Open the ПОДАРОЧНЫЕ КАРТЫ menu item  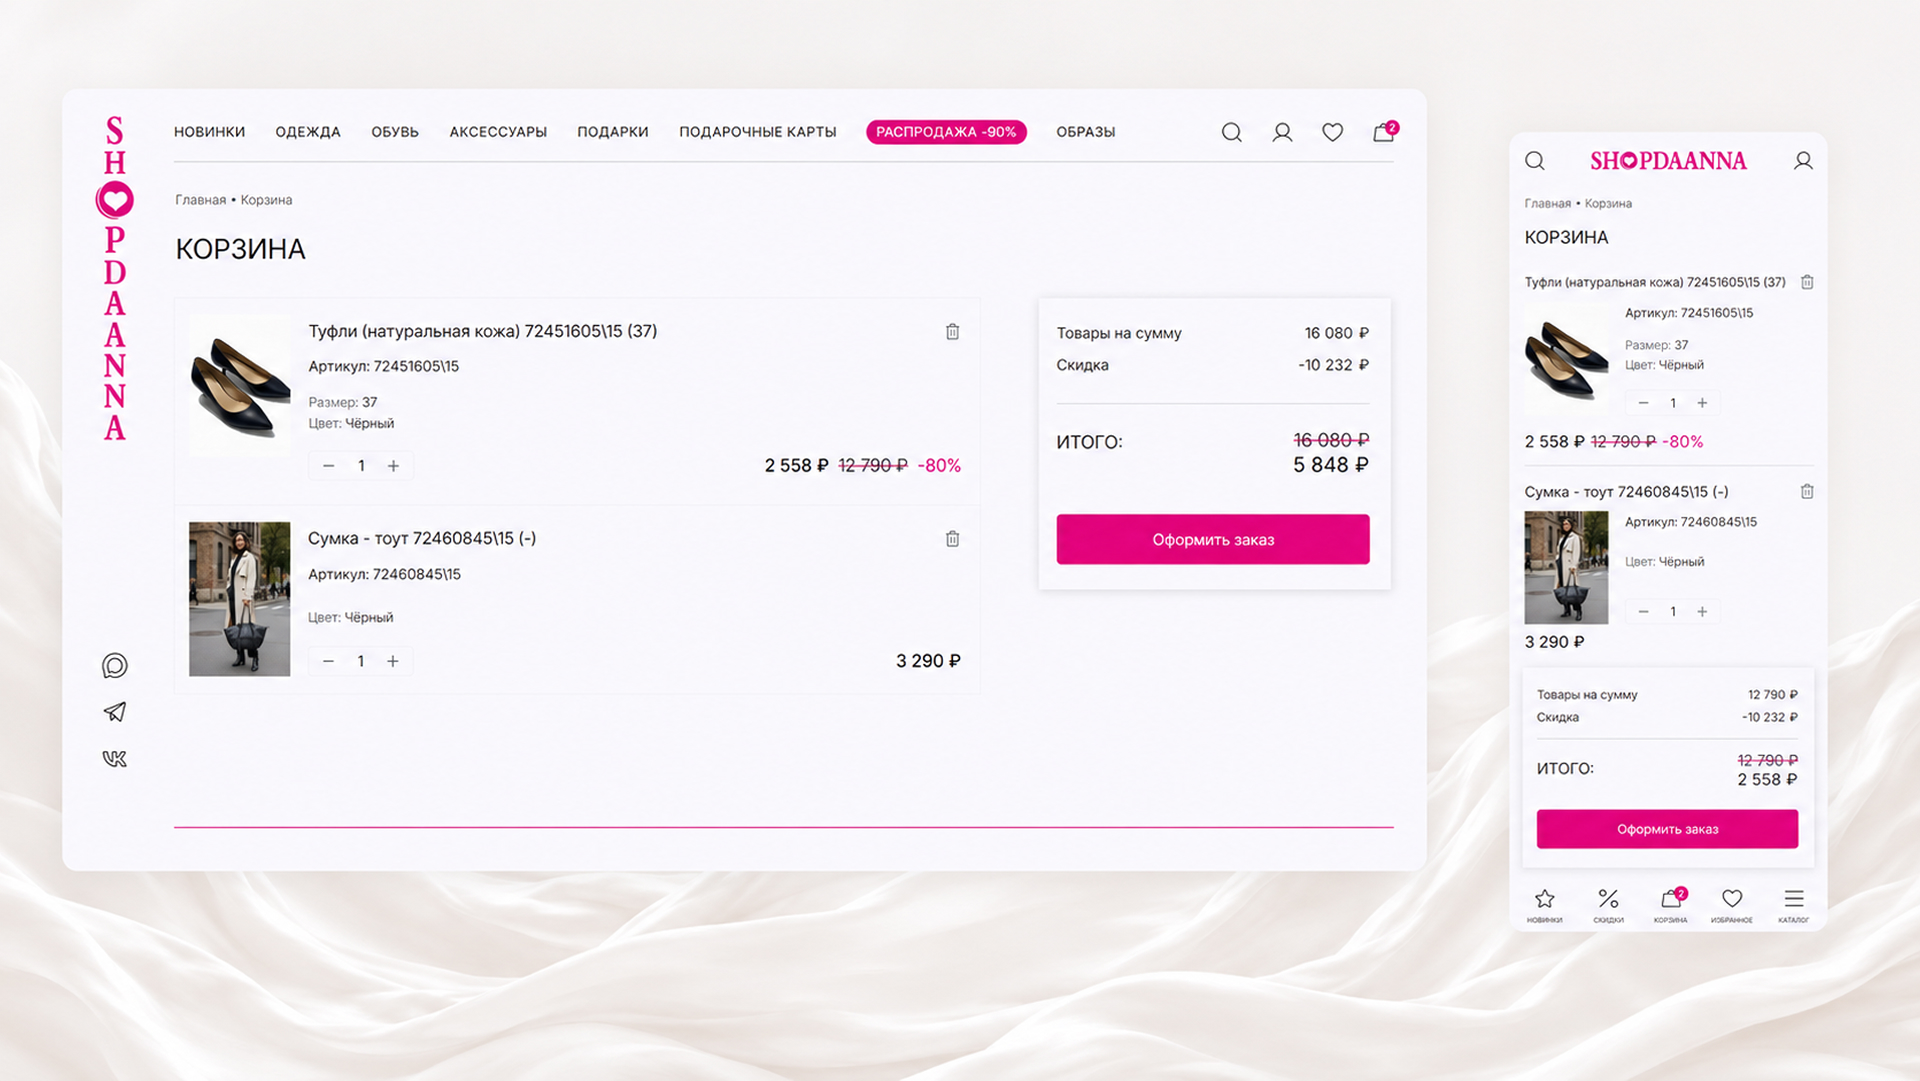[x=758, y=132]
